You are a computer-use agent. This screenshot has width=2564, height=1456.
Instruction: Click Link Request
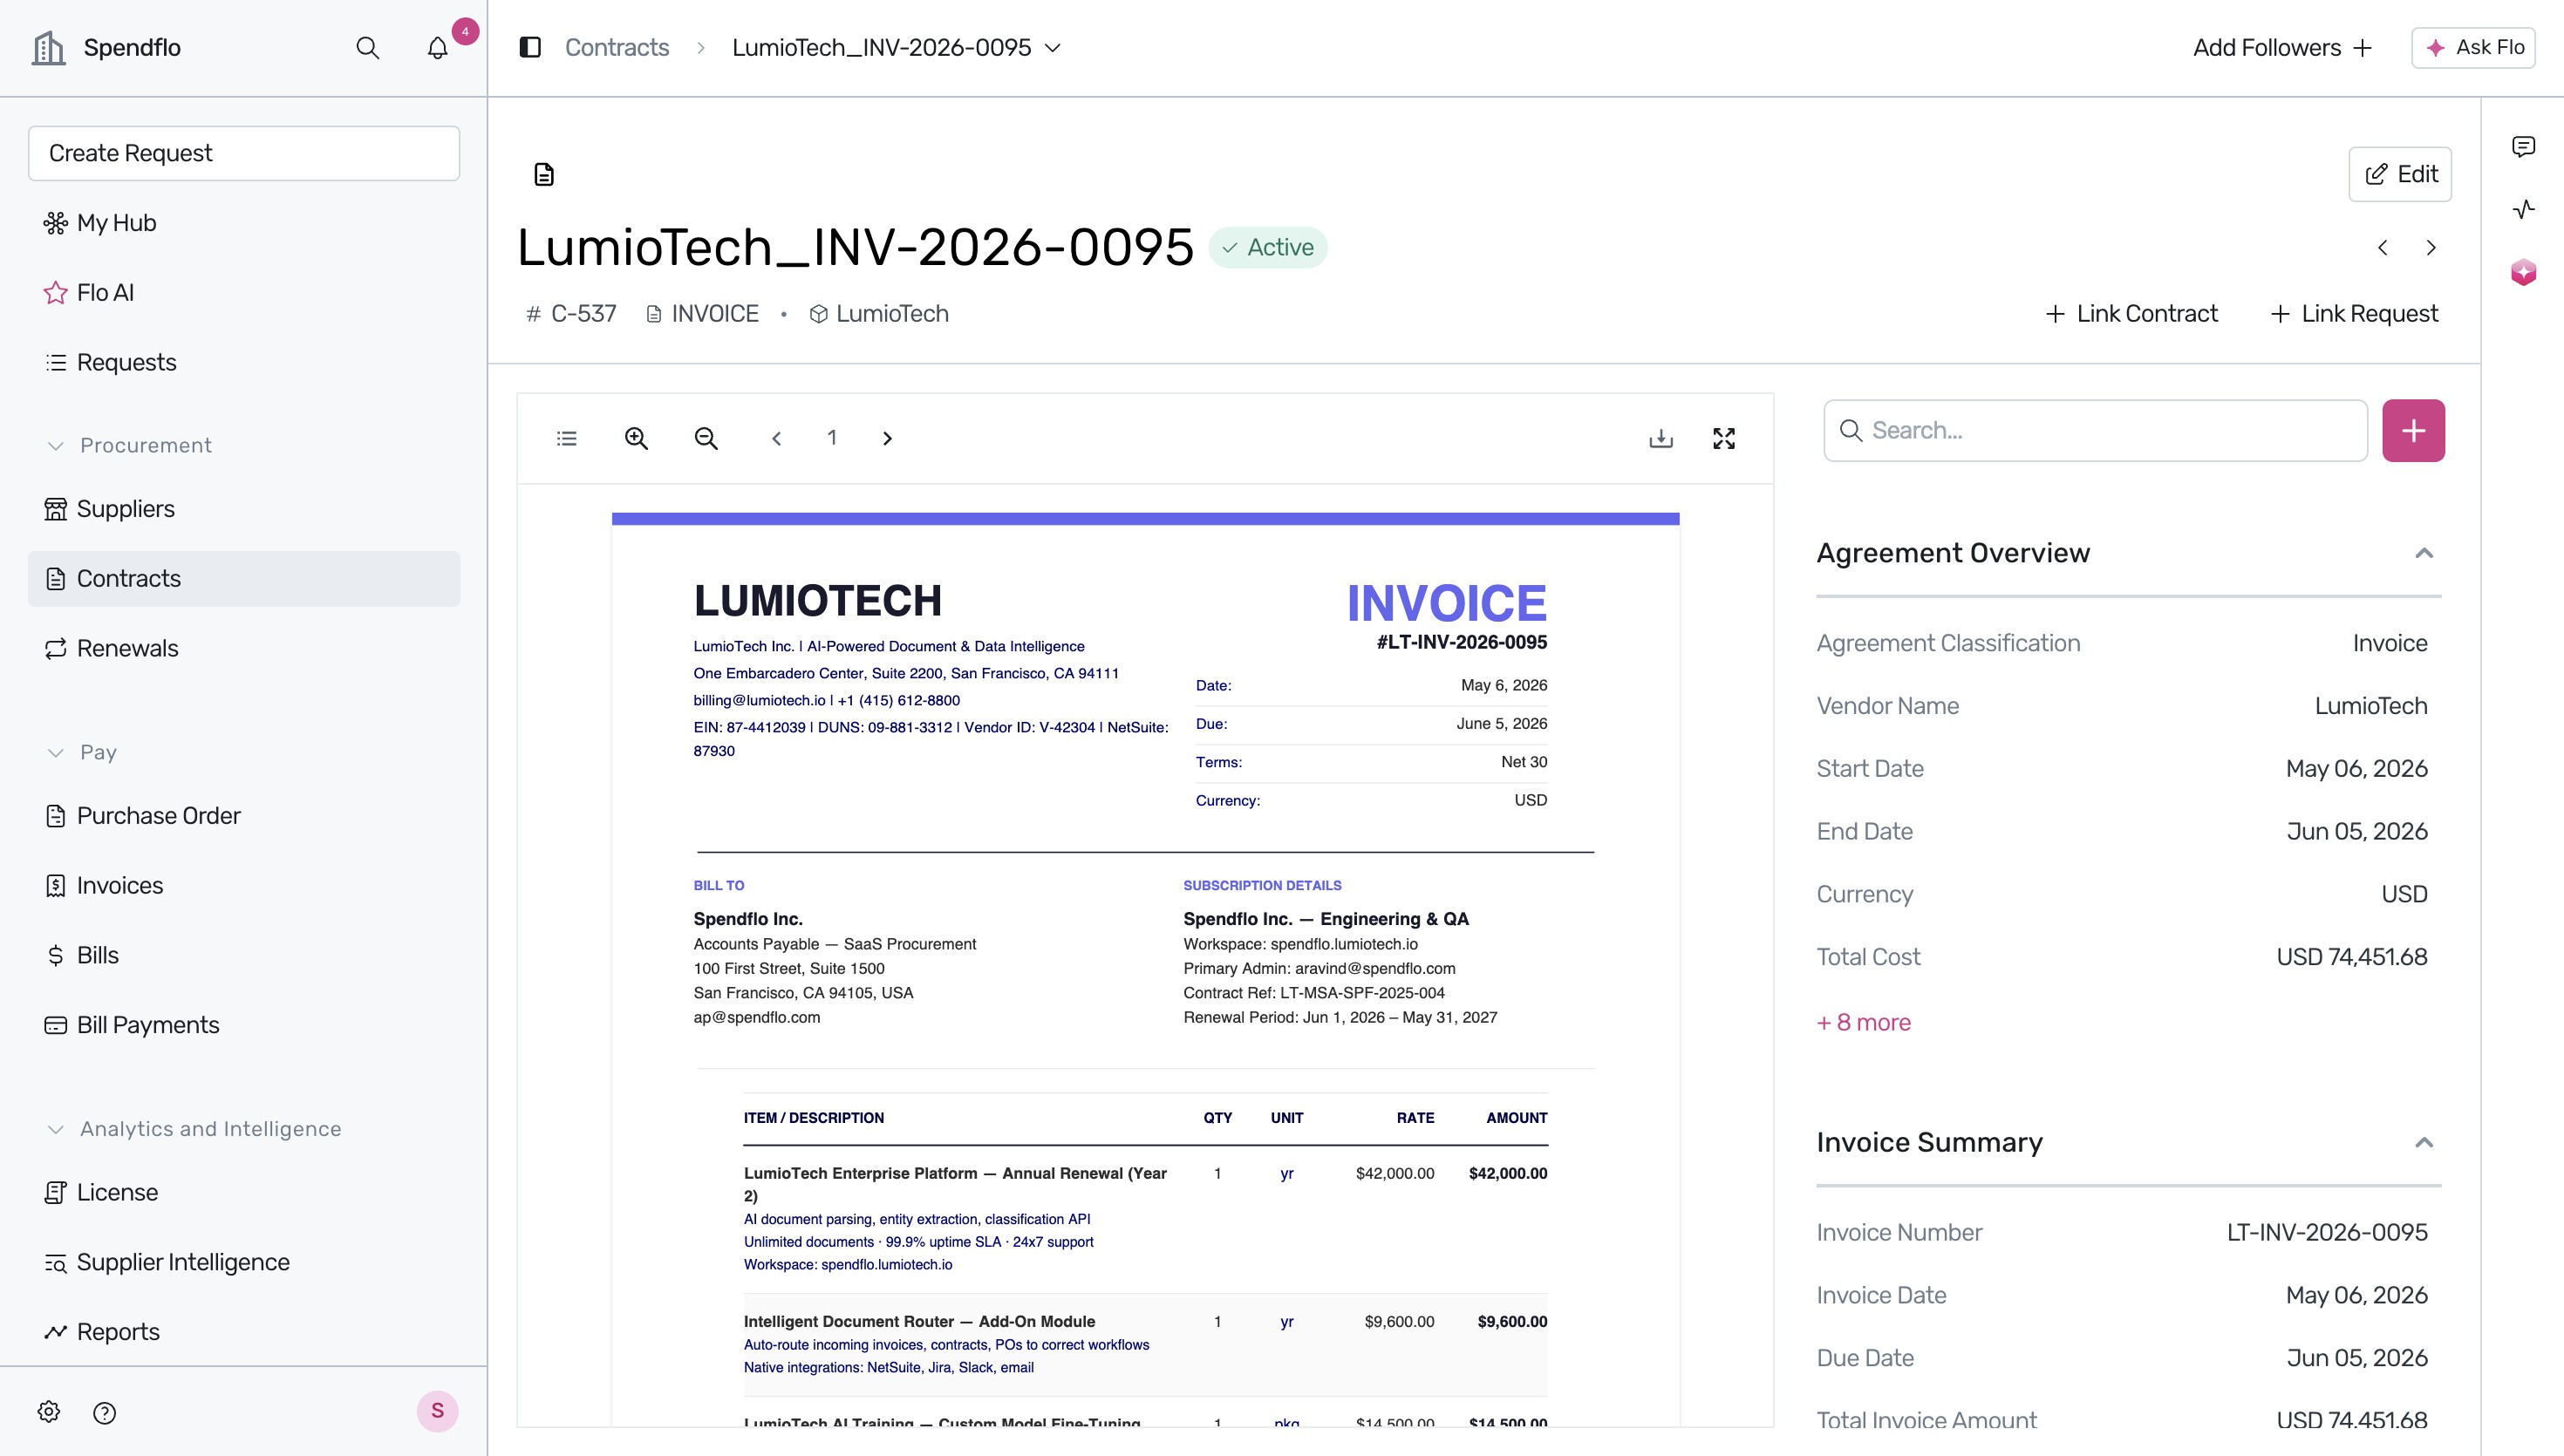[2354, 314]
